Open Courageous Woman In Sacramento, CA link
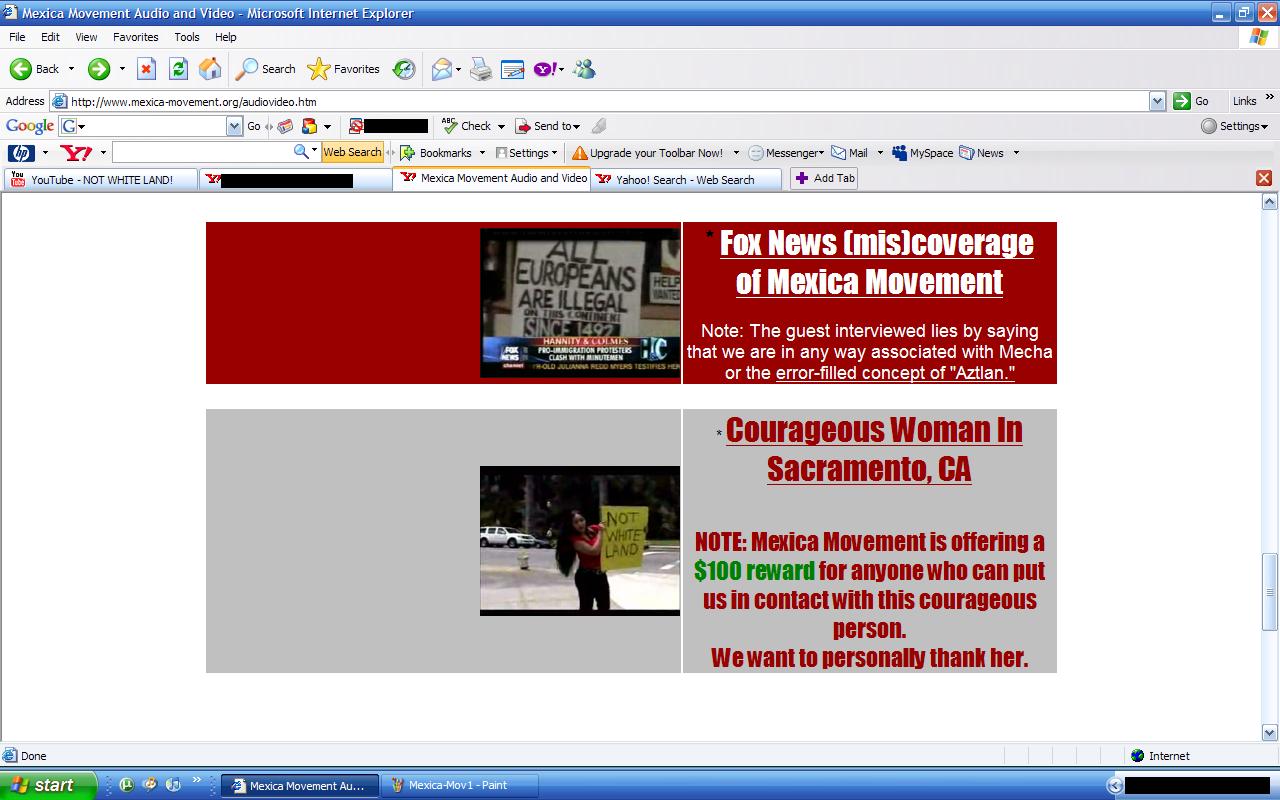 tap(874, 449)
